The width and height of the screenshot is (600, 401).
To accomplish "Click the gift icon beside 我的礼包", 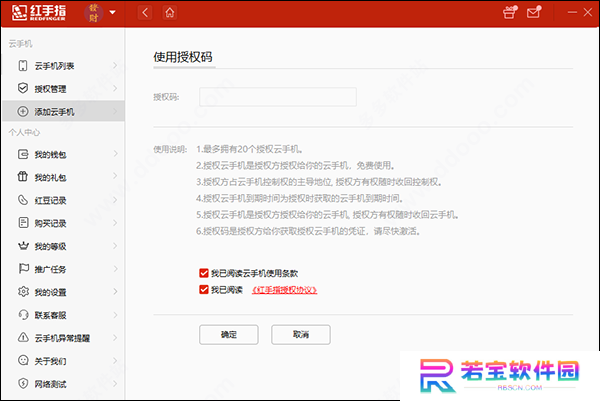I will (23, 177).
